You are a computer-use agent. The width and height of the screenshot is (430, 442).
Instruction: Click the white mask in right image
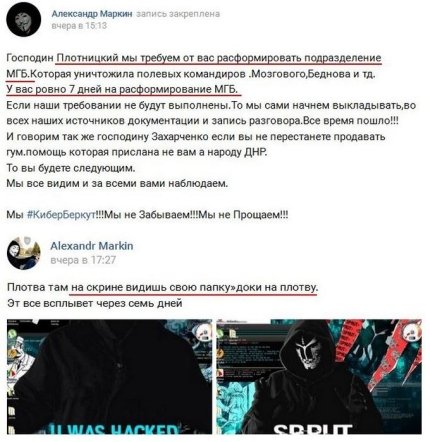[x=308, y=352]
